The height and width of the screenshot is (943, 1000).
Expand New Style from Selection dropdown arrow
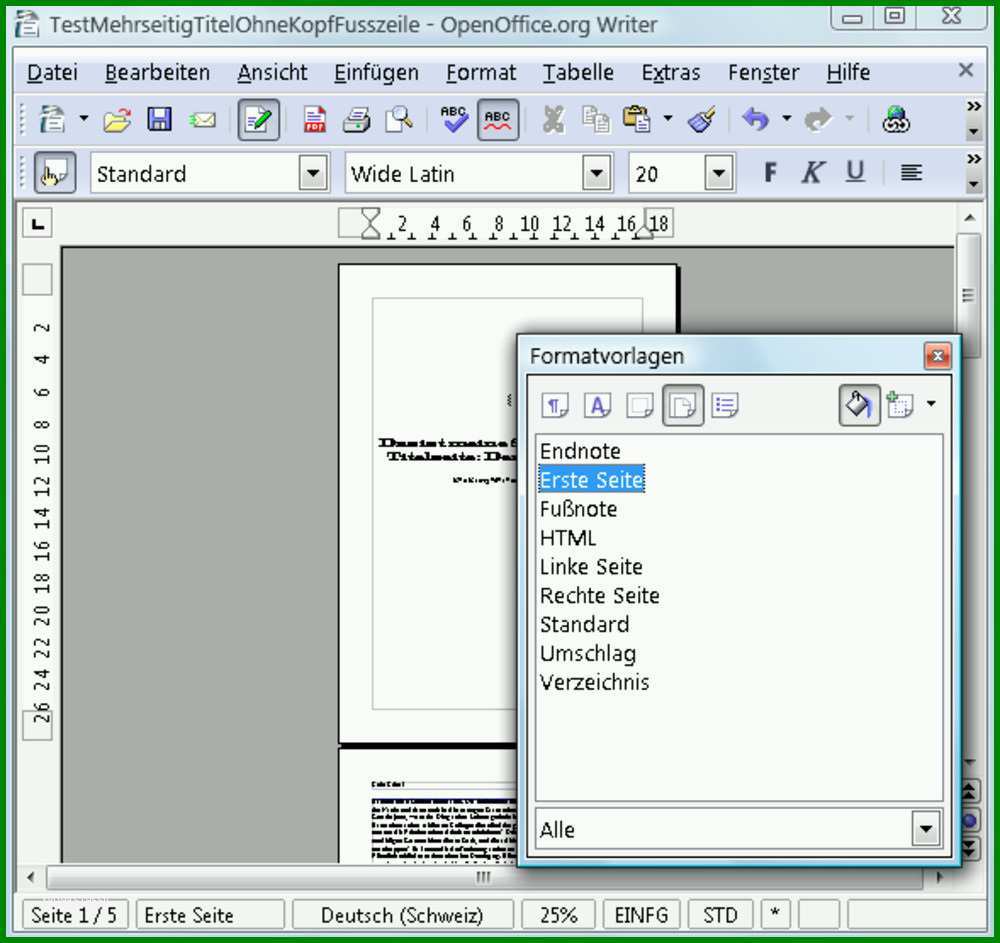tap(931, 404)
